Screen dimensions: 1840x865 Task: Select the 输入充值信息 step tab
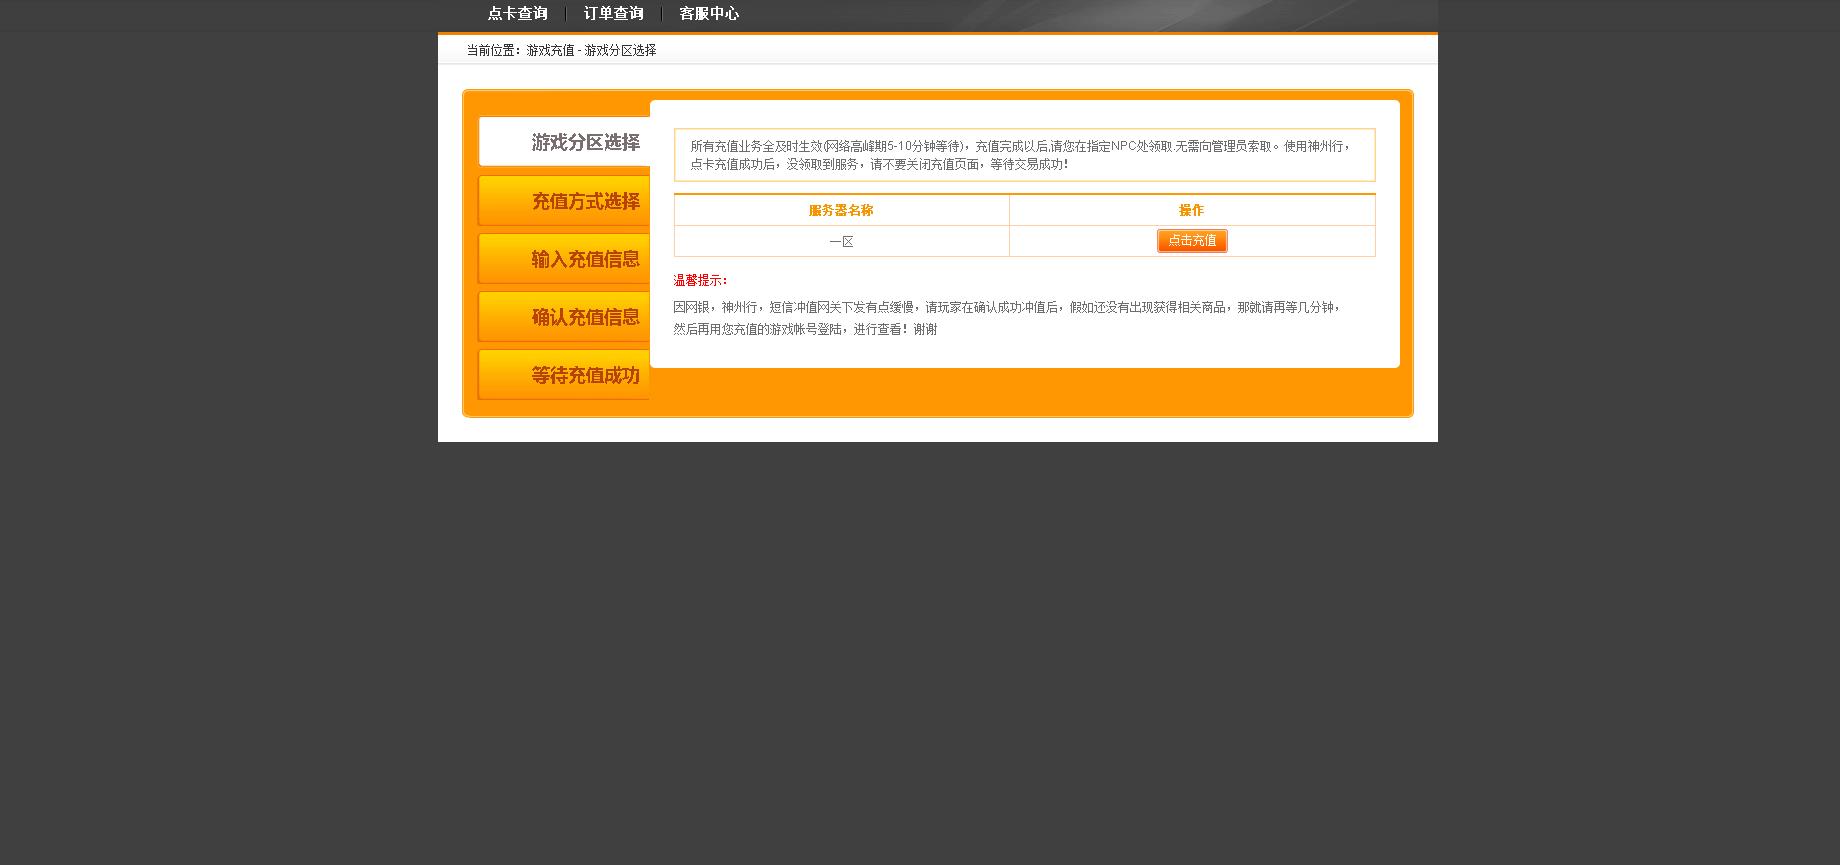(565, 259)
